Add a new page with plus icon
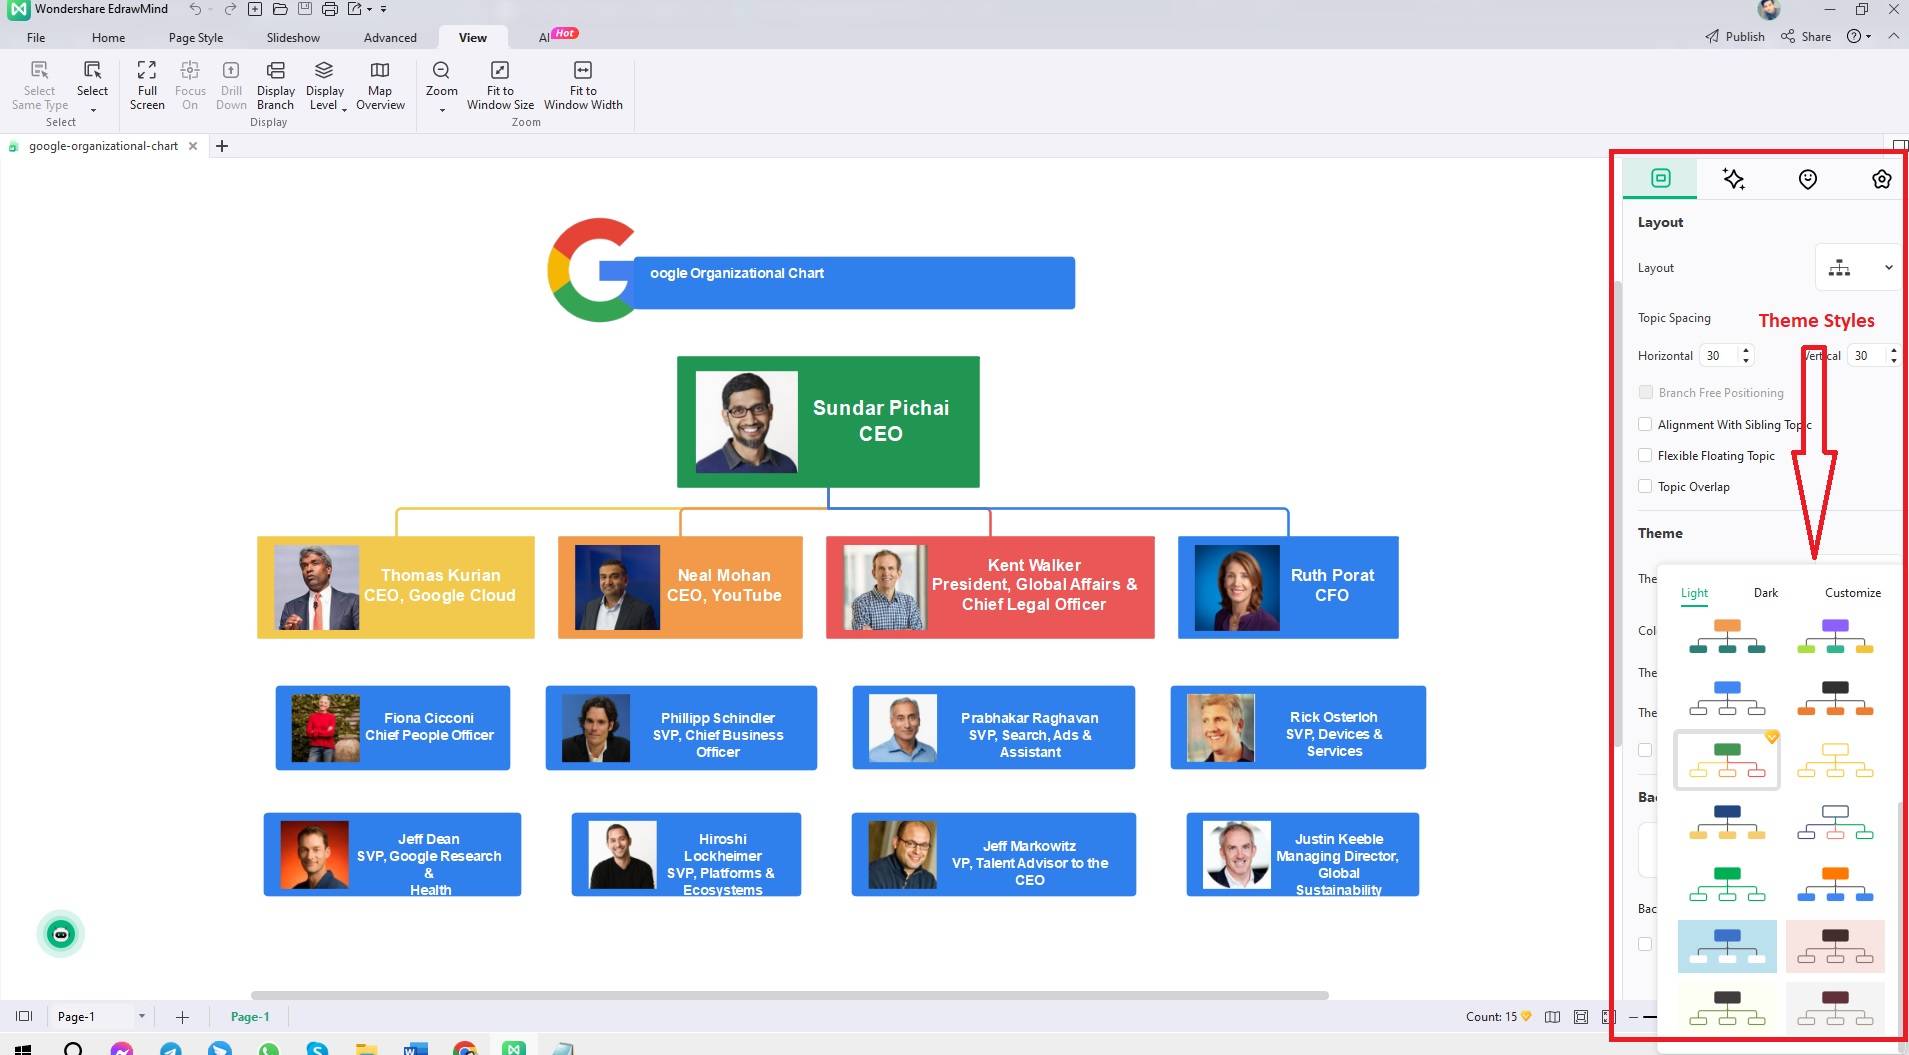Viewport: 1909px width, 1055px height. click(182, 1017)
